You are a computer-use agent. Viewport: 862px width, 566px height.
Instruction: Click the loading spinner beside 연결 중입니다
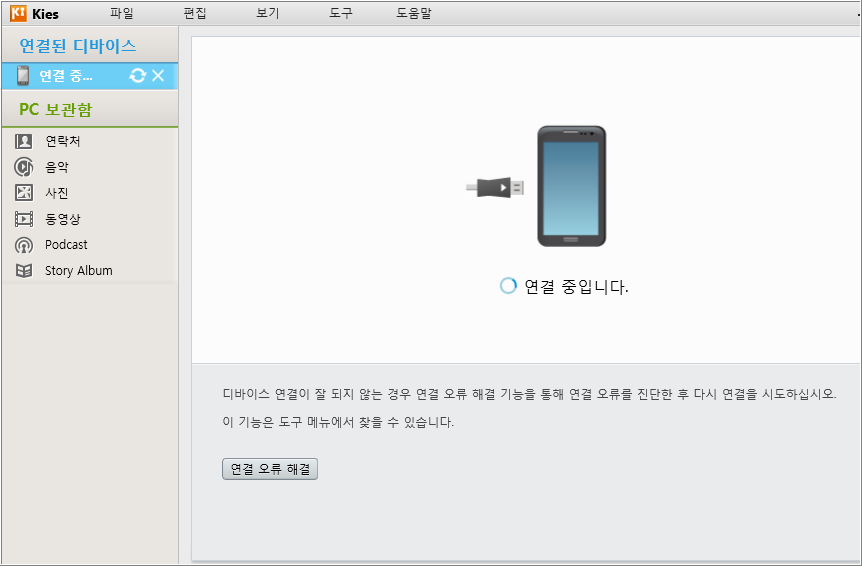click(508, 286)
